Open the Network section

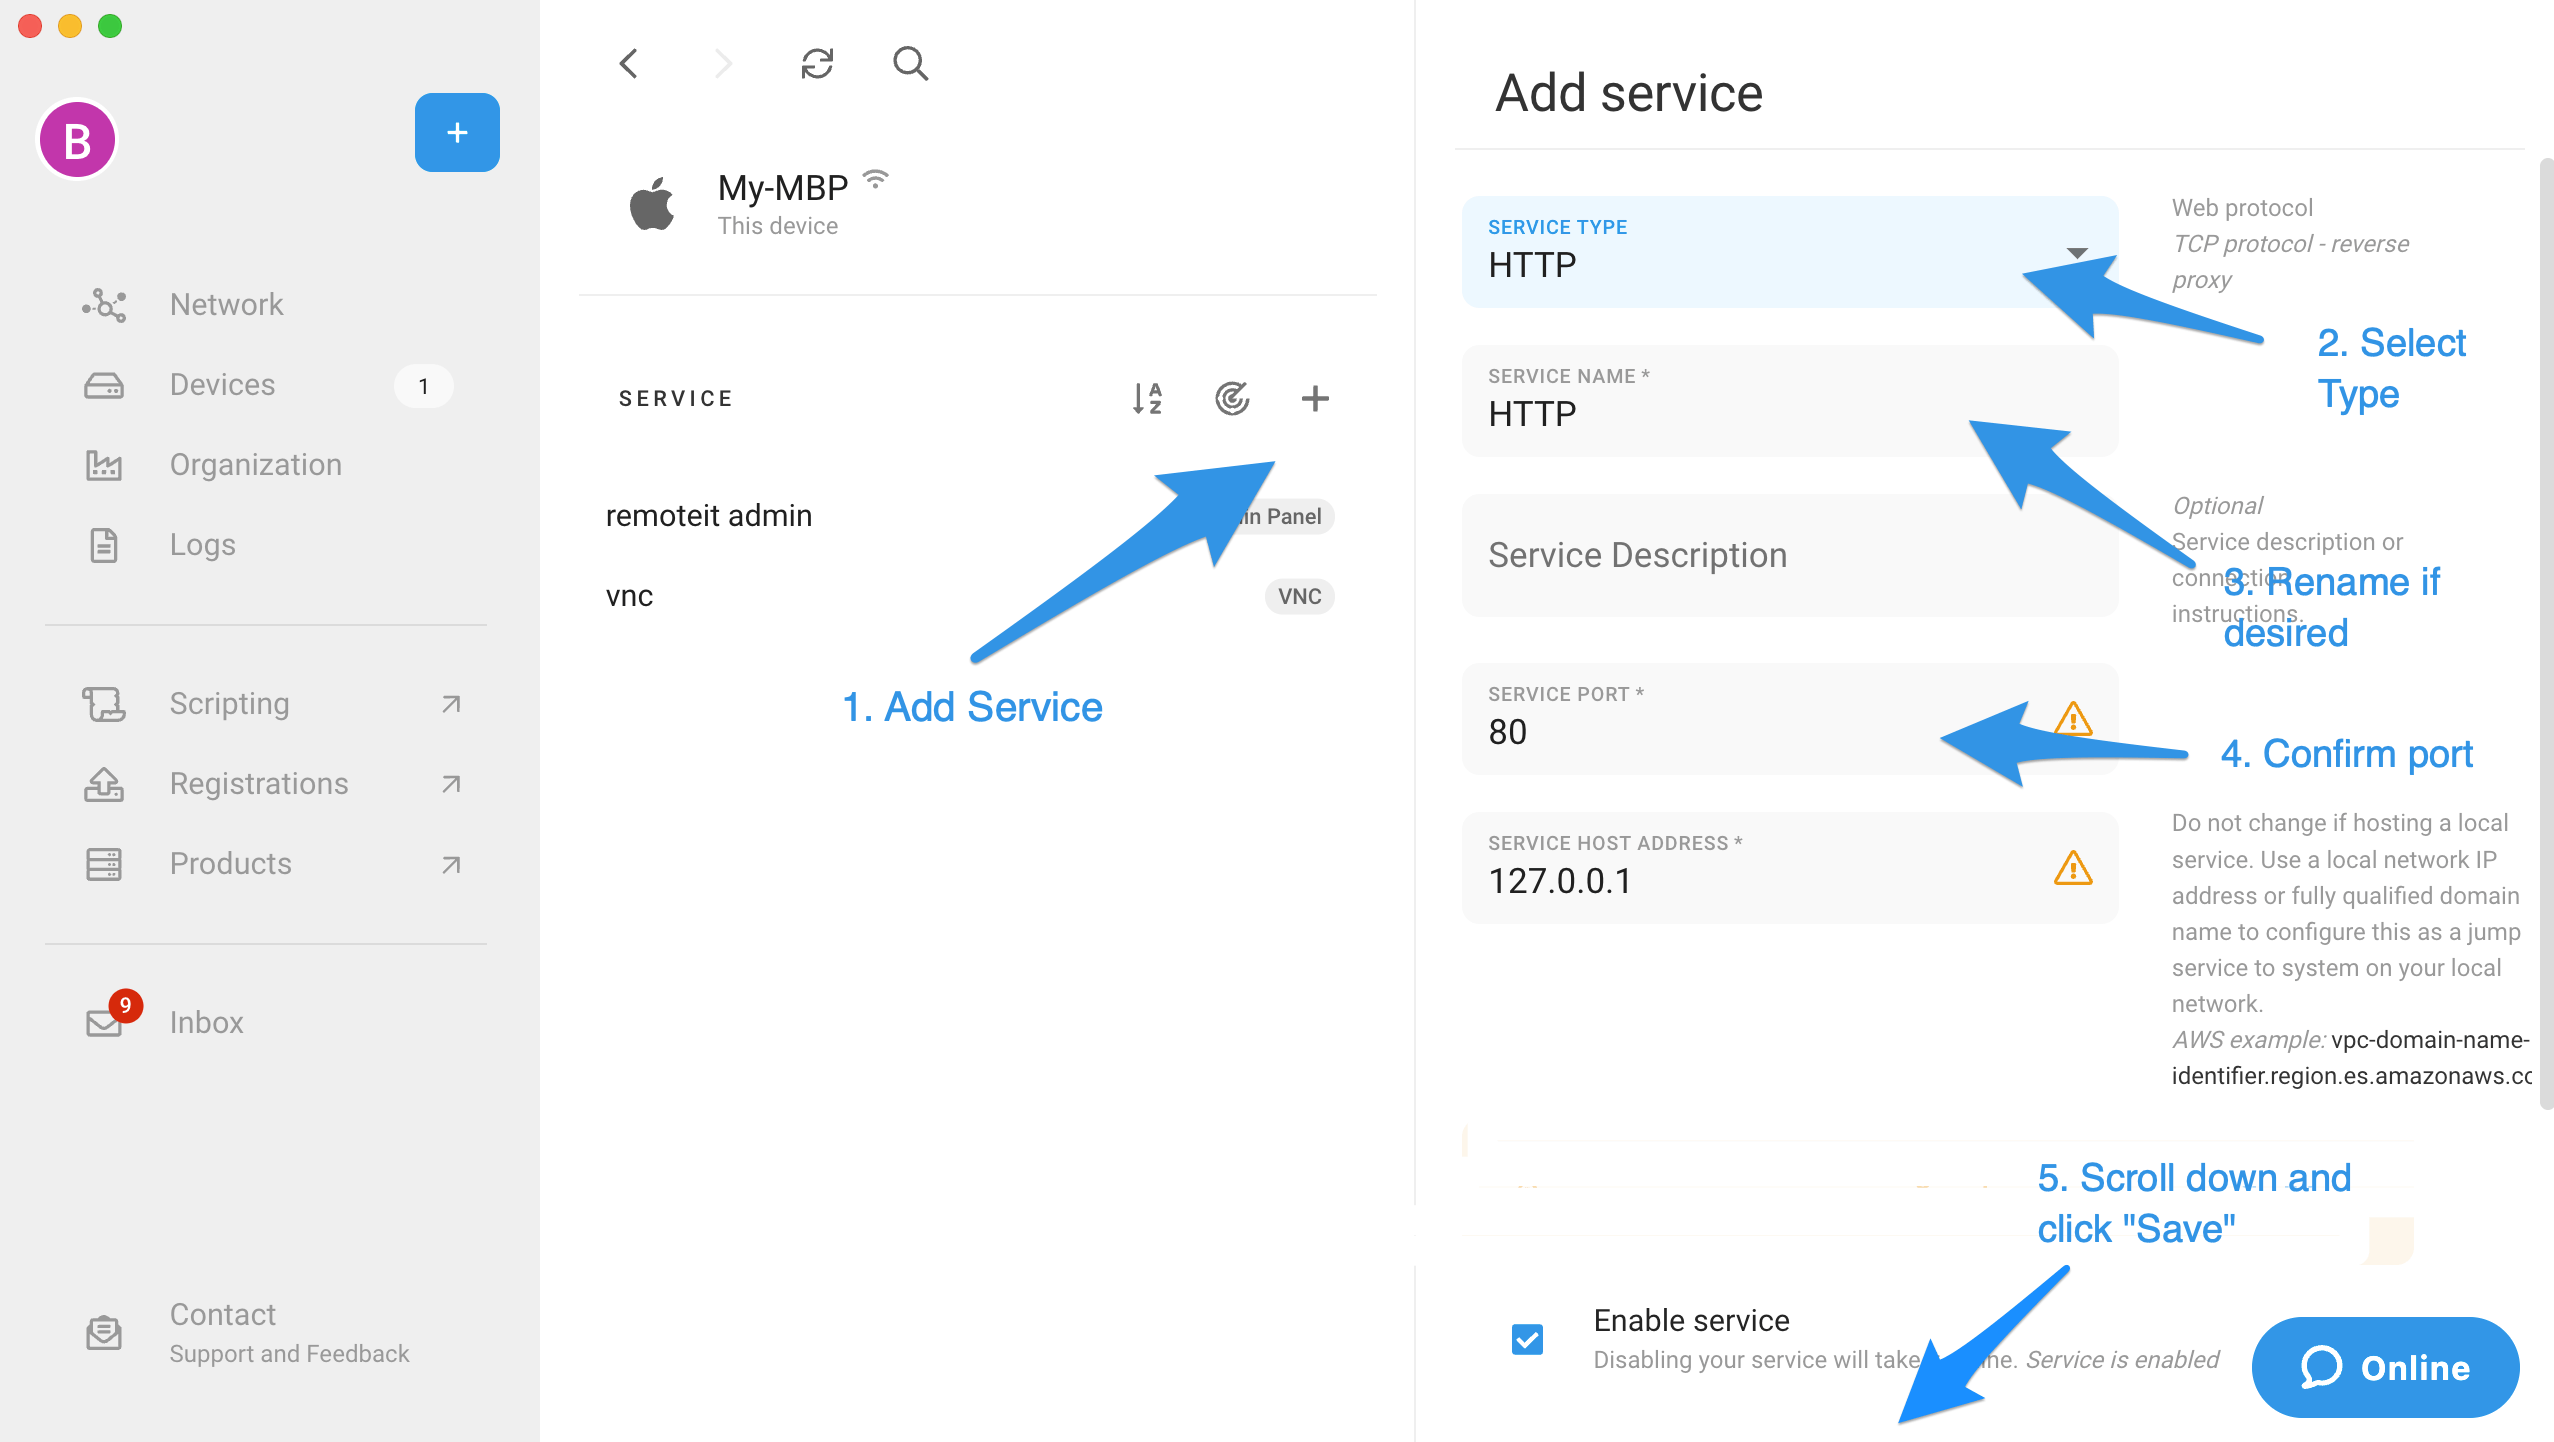coord(226,304)
